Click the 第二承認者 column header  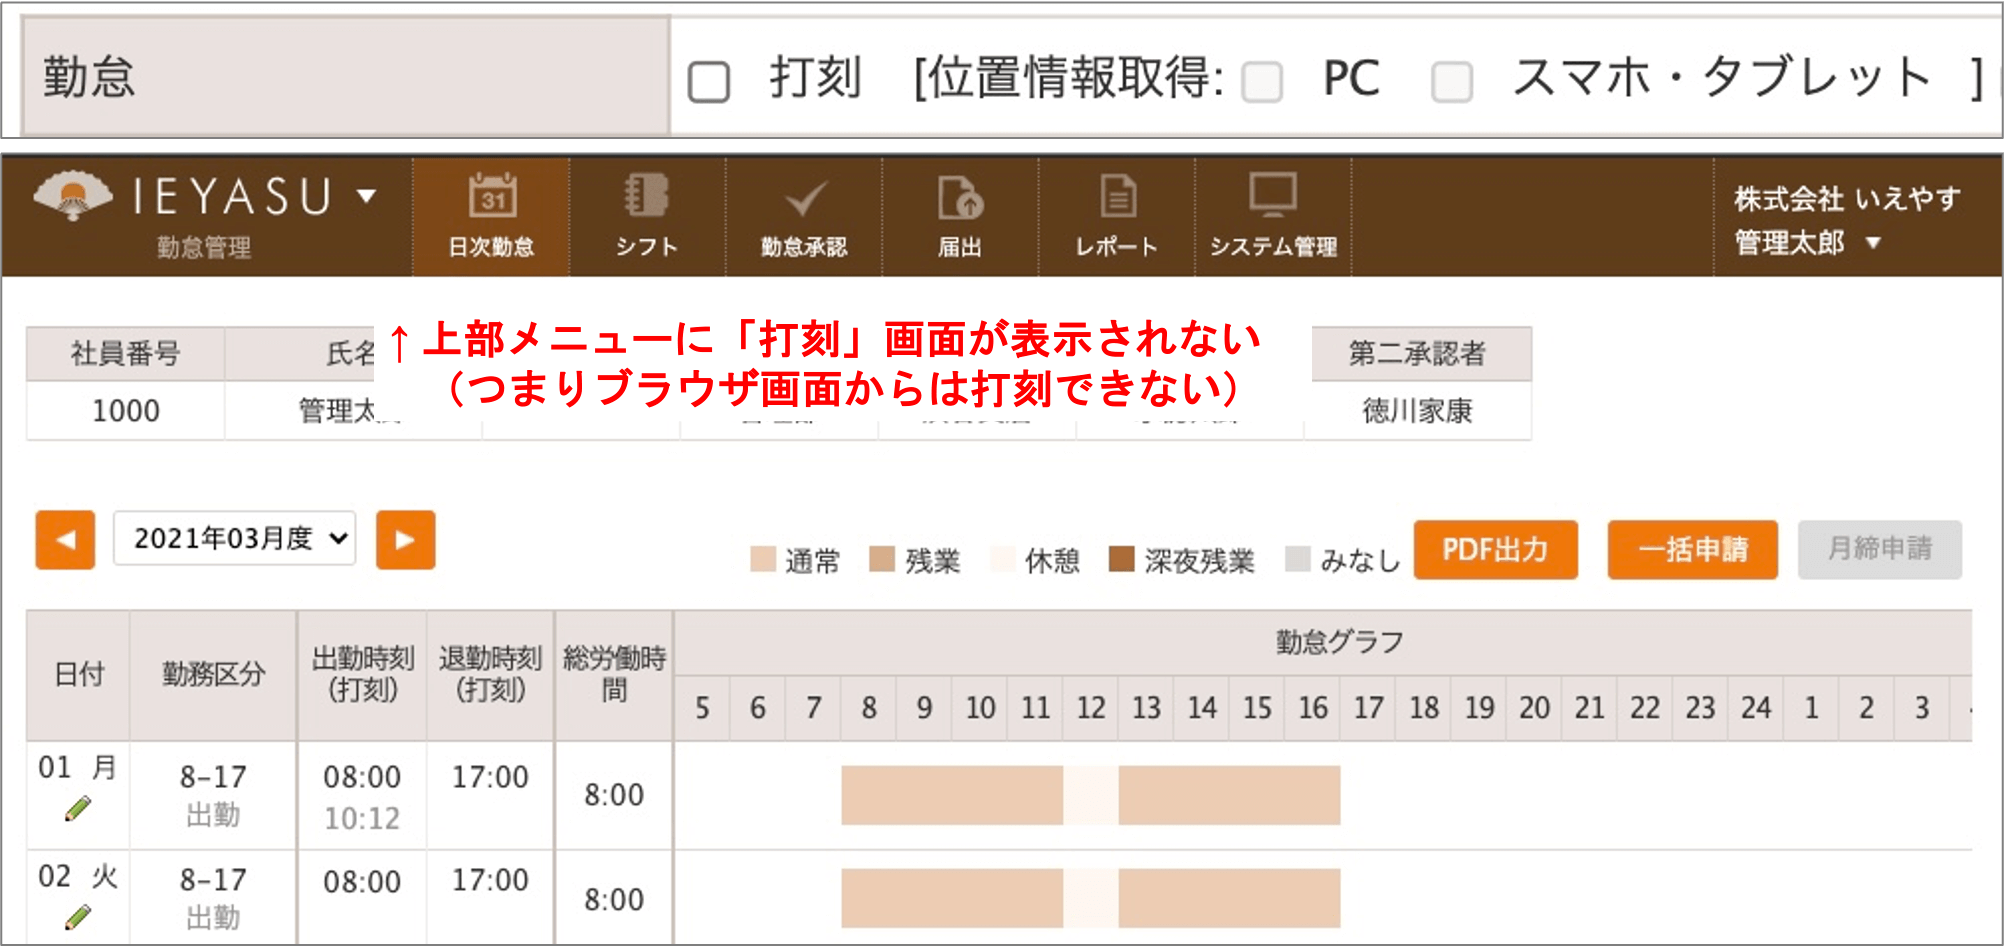1418,353
